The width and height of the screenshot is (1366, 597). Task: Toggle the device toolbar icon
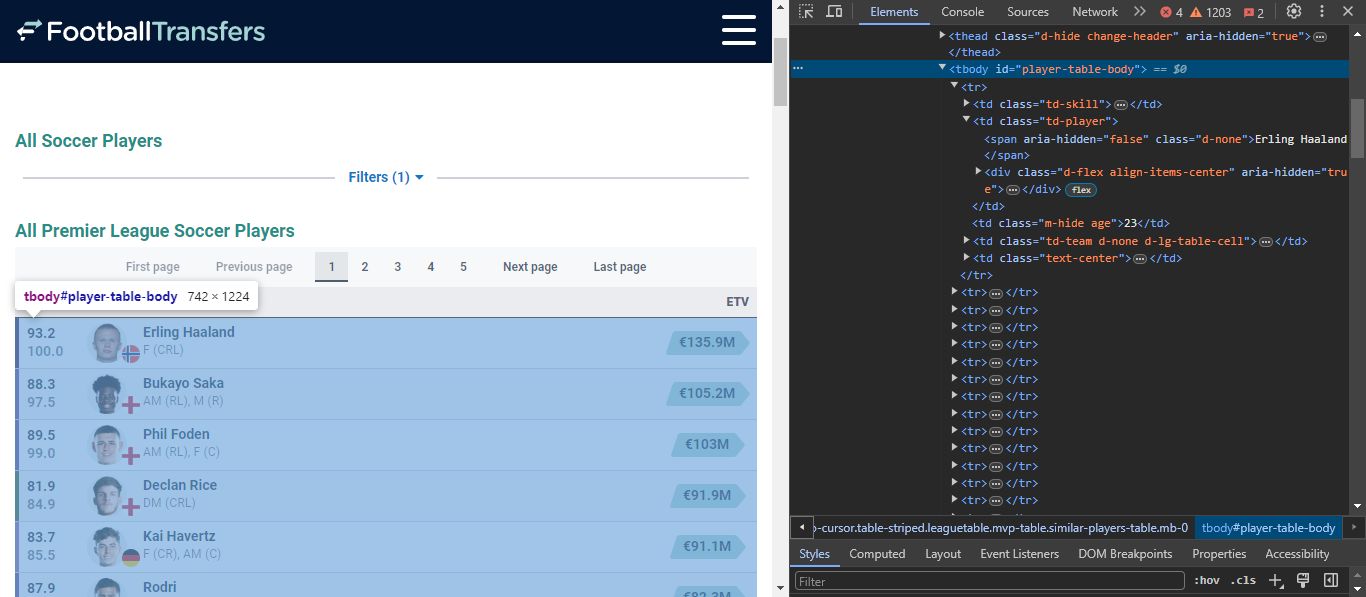coord(834,12)
